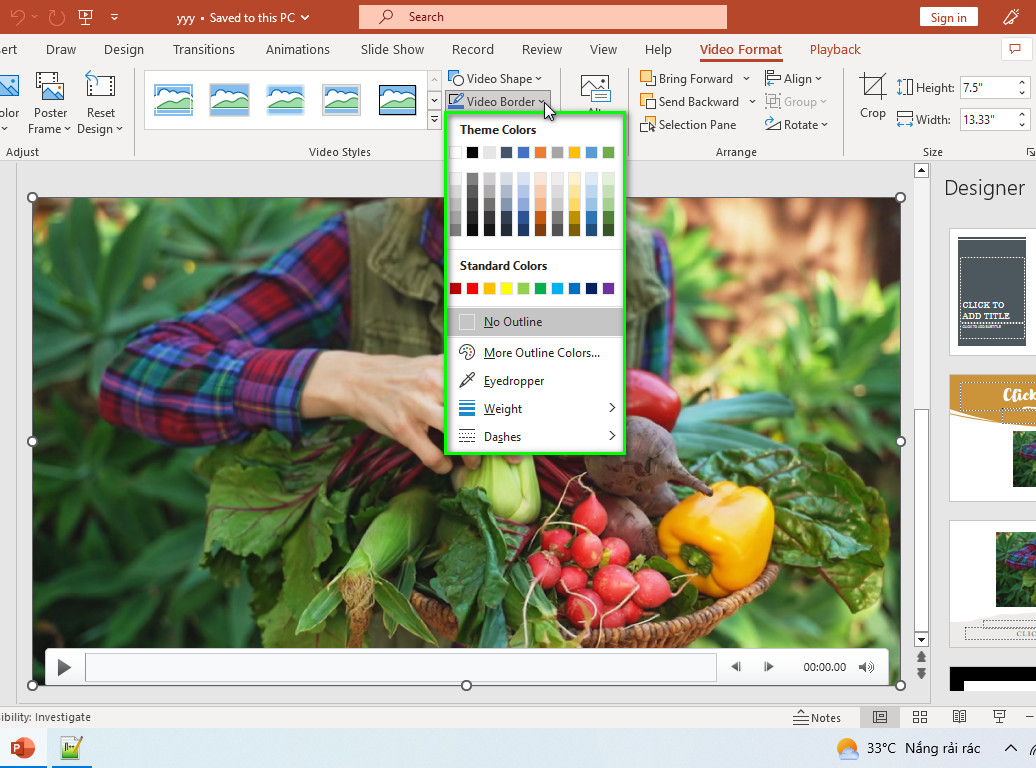Screen dimensions: 1036x768
Task: Click the Search box
Action: [542, 17]
